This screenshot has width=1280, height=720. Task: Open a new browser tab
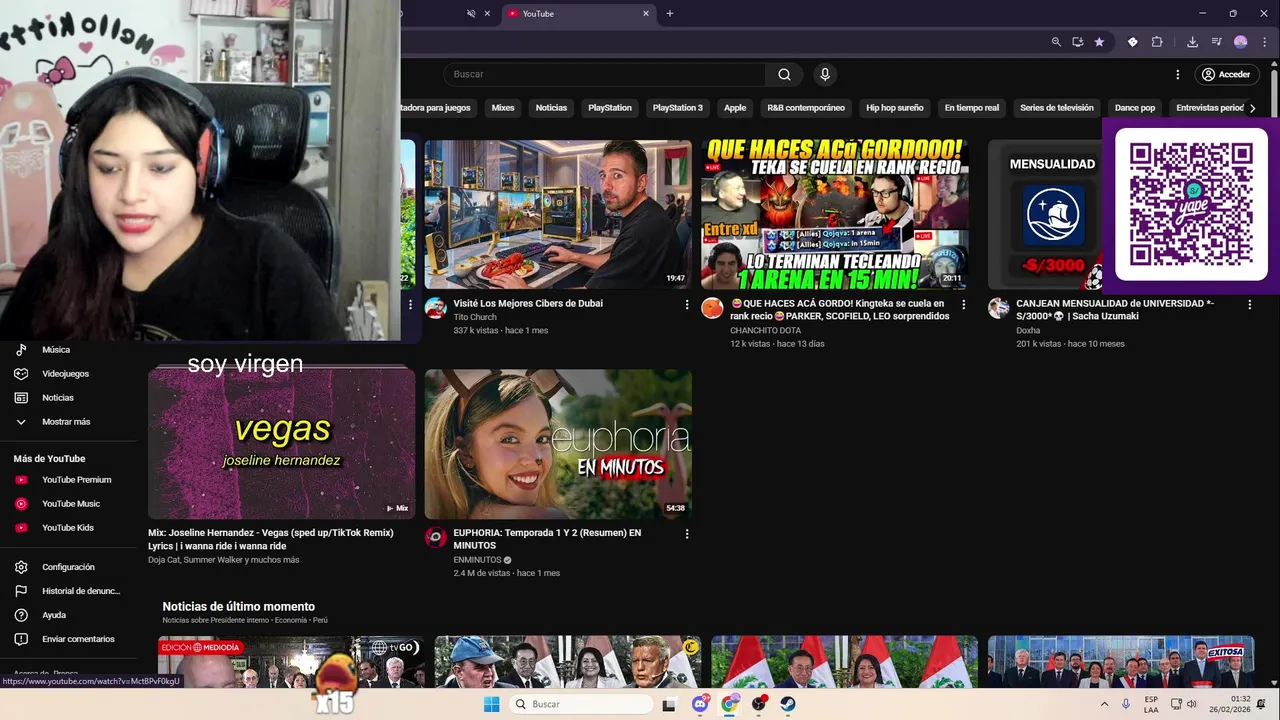coord(670,13)
